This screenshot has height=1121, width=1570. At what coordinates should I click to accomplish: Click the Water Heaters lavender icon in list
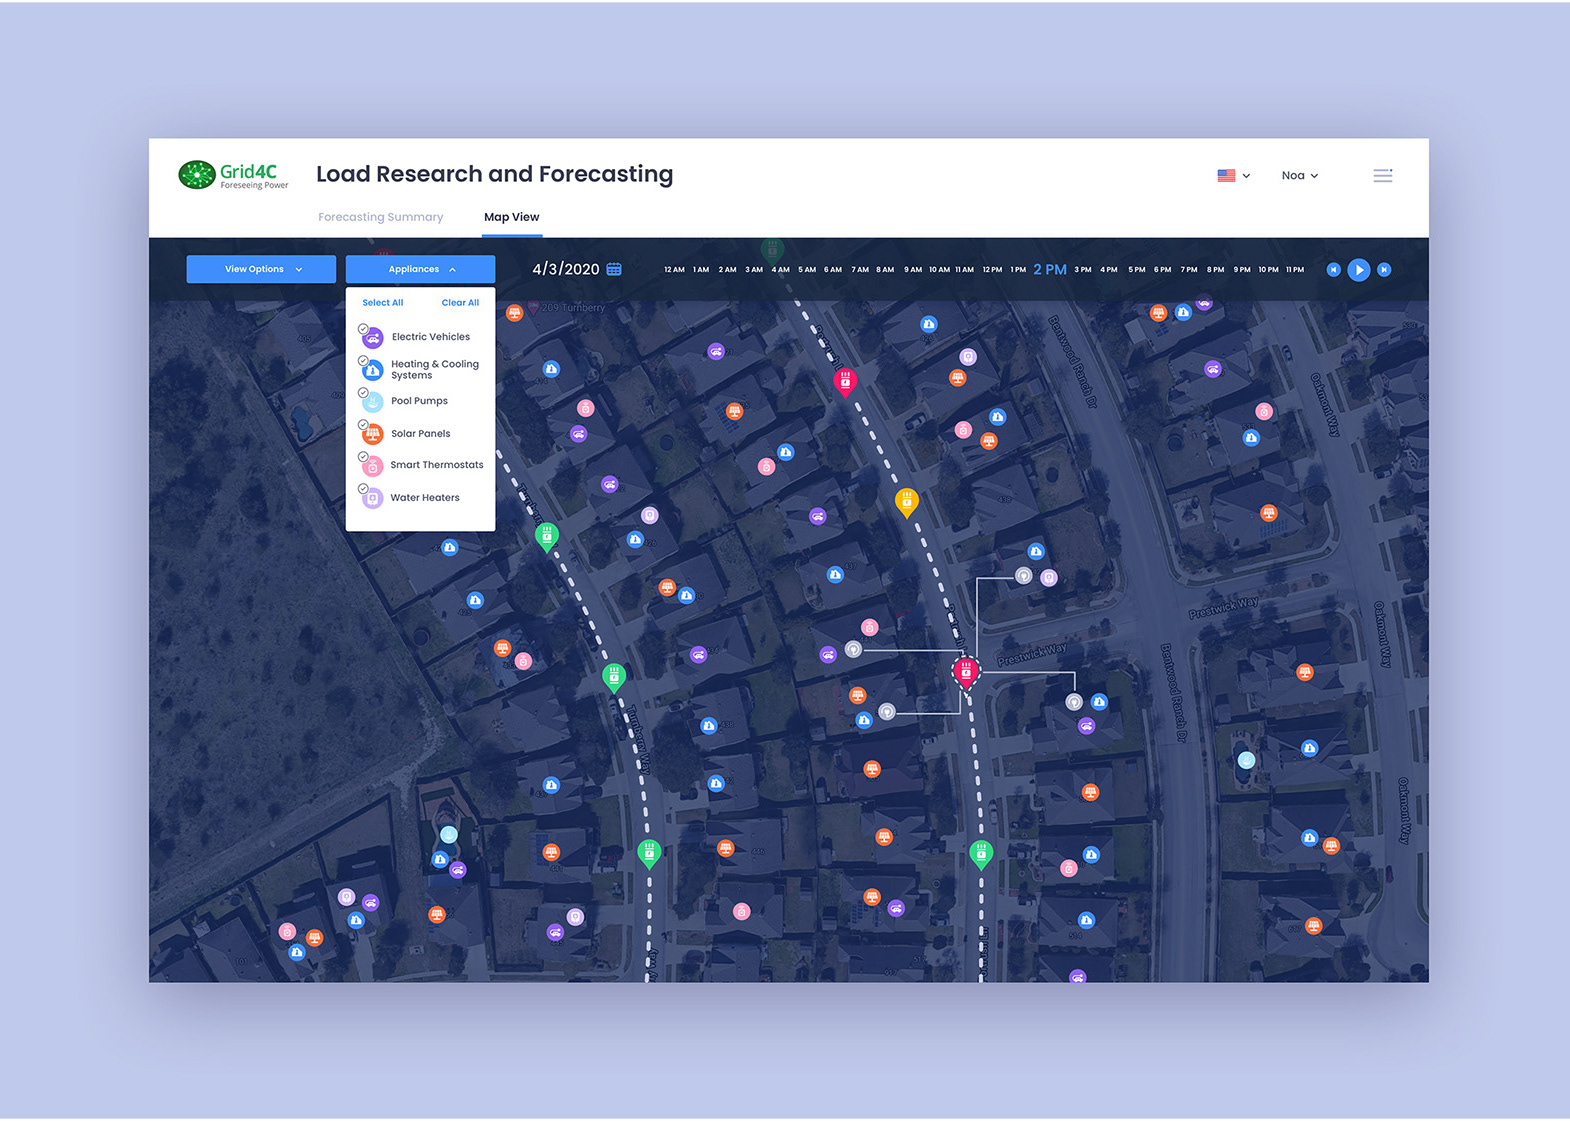click(x=373, y=498)
